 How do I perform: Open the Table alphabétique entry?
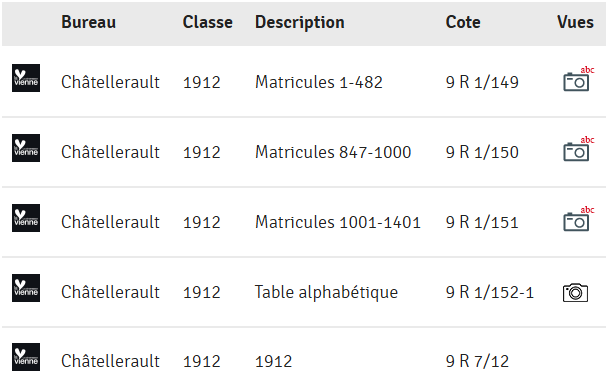tap(326, 293)
